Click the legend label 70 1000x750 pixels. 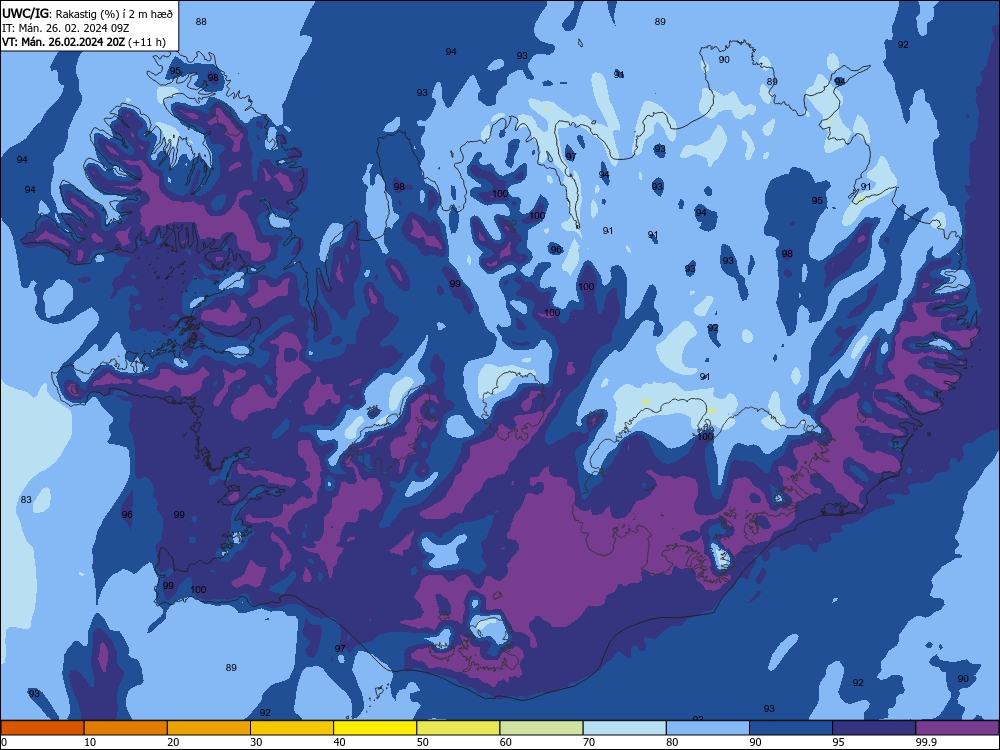point(589,742)
